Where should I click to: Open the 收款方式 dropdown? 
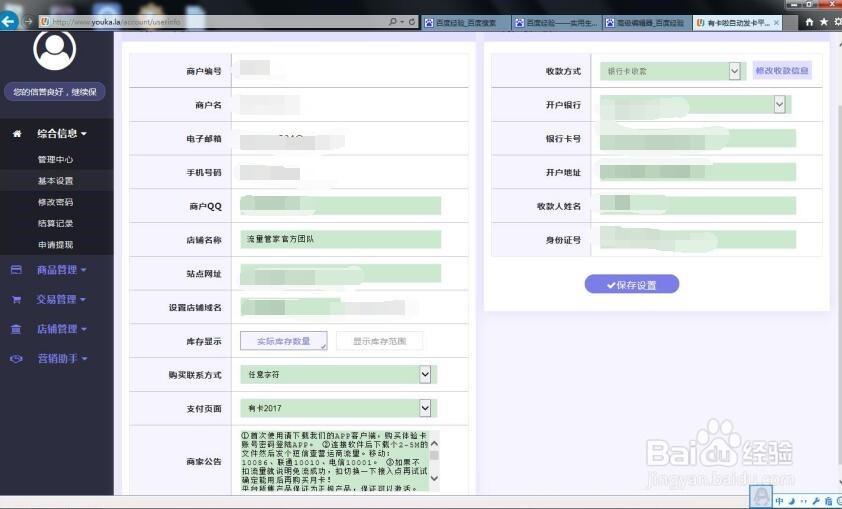(x=673, y=71)
